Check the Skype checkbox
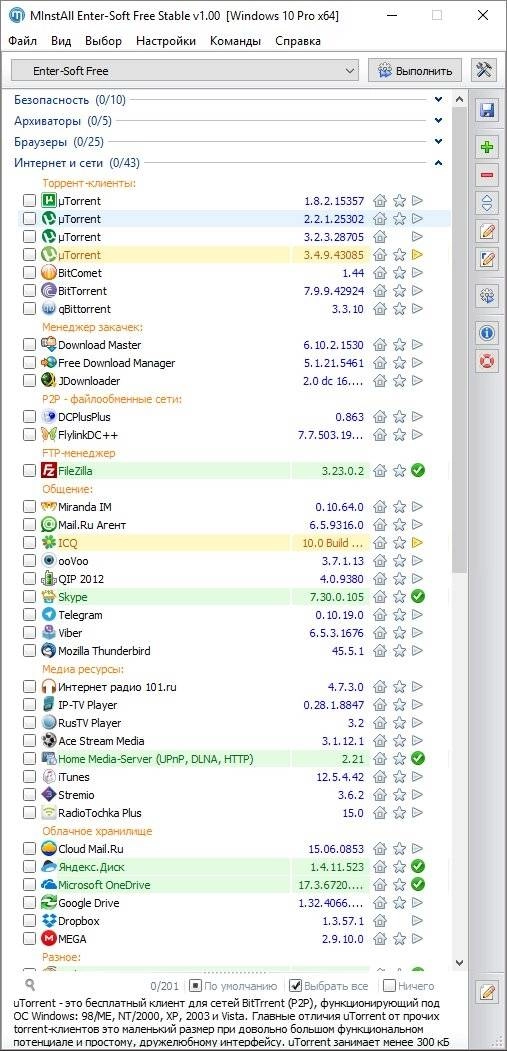The height and width of the screenshot is (1051, 507). point(30,597)
